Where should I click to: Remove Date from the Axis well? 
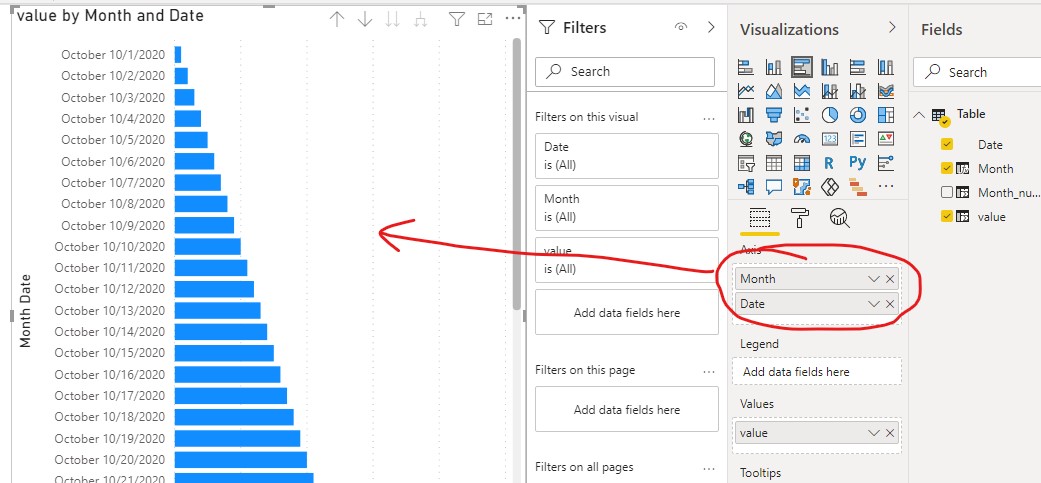(890, 304)
